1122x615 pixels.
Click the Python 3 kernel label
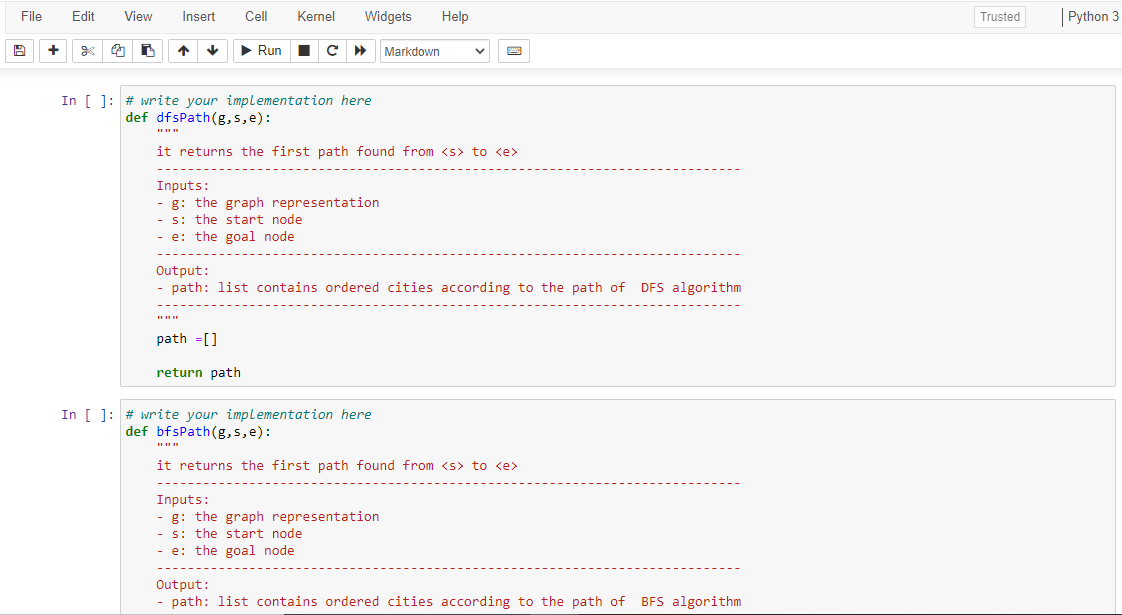(1093, 16)
